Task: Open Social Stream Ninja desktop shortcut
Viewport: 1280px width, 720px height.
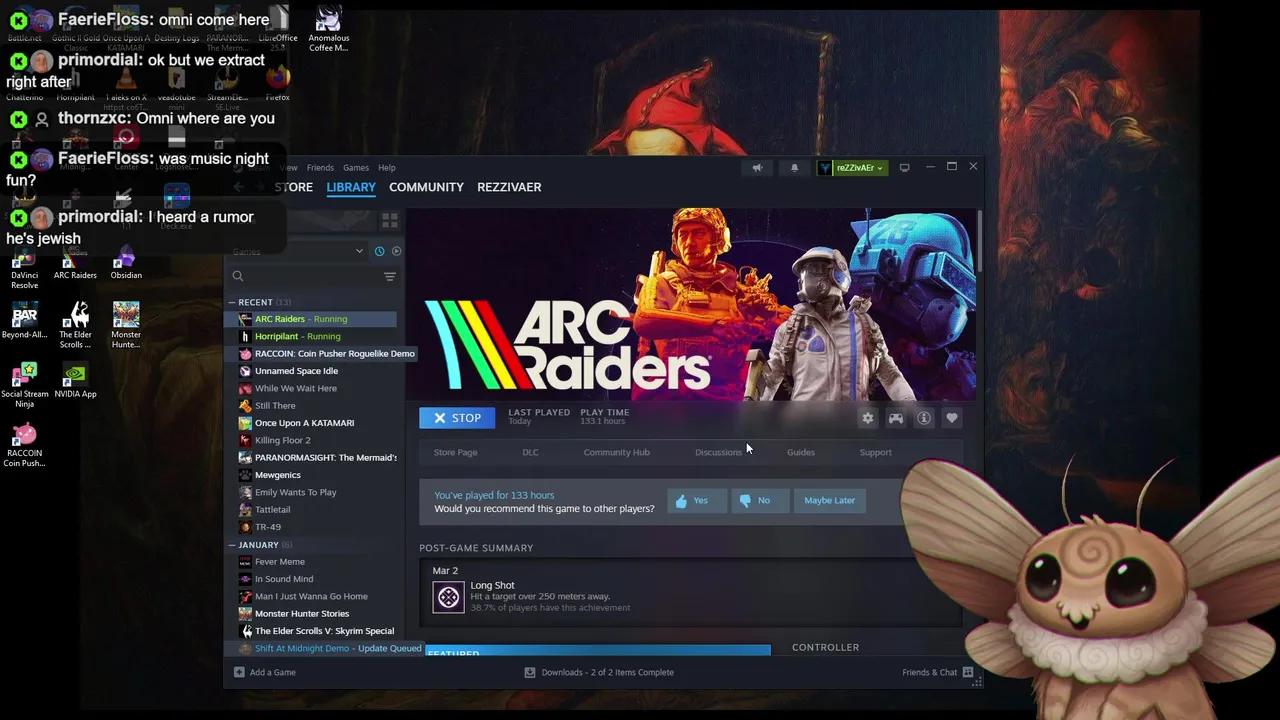Action: (25, 385)
